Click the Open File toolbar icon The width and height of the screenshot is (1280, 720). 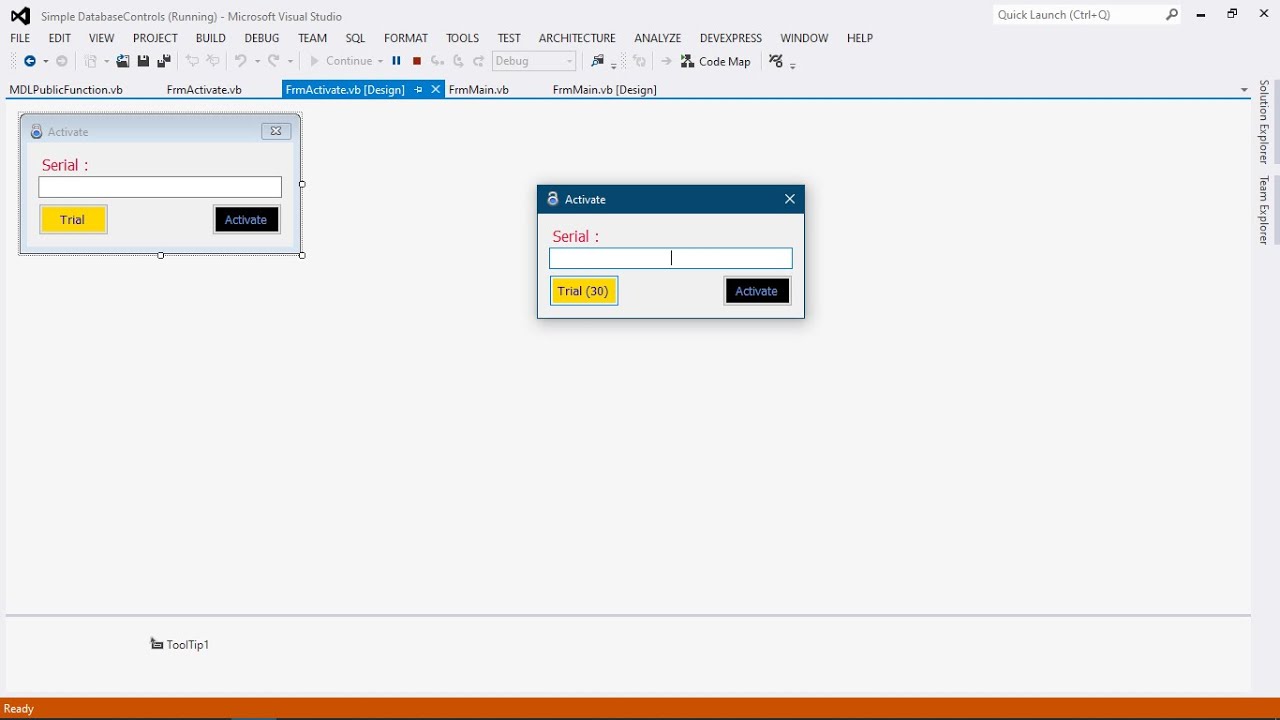pos(123,61)
